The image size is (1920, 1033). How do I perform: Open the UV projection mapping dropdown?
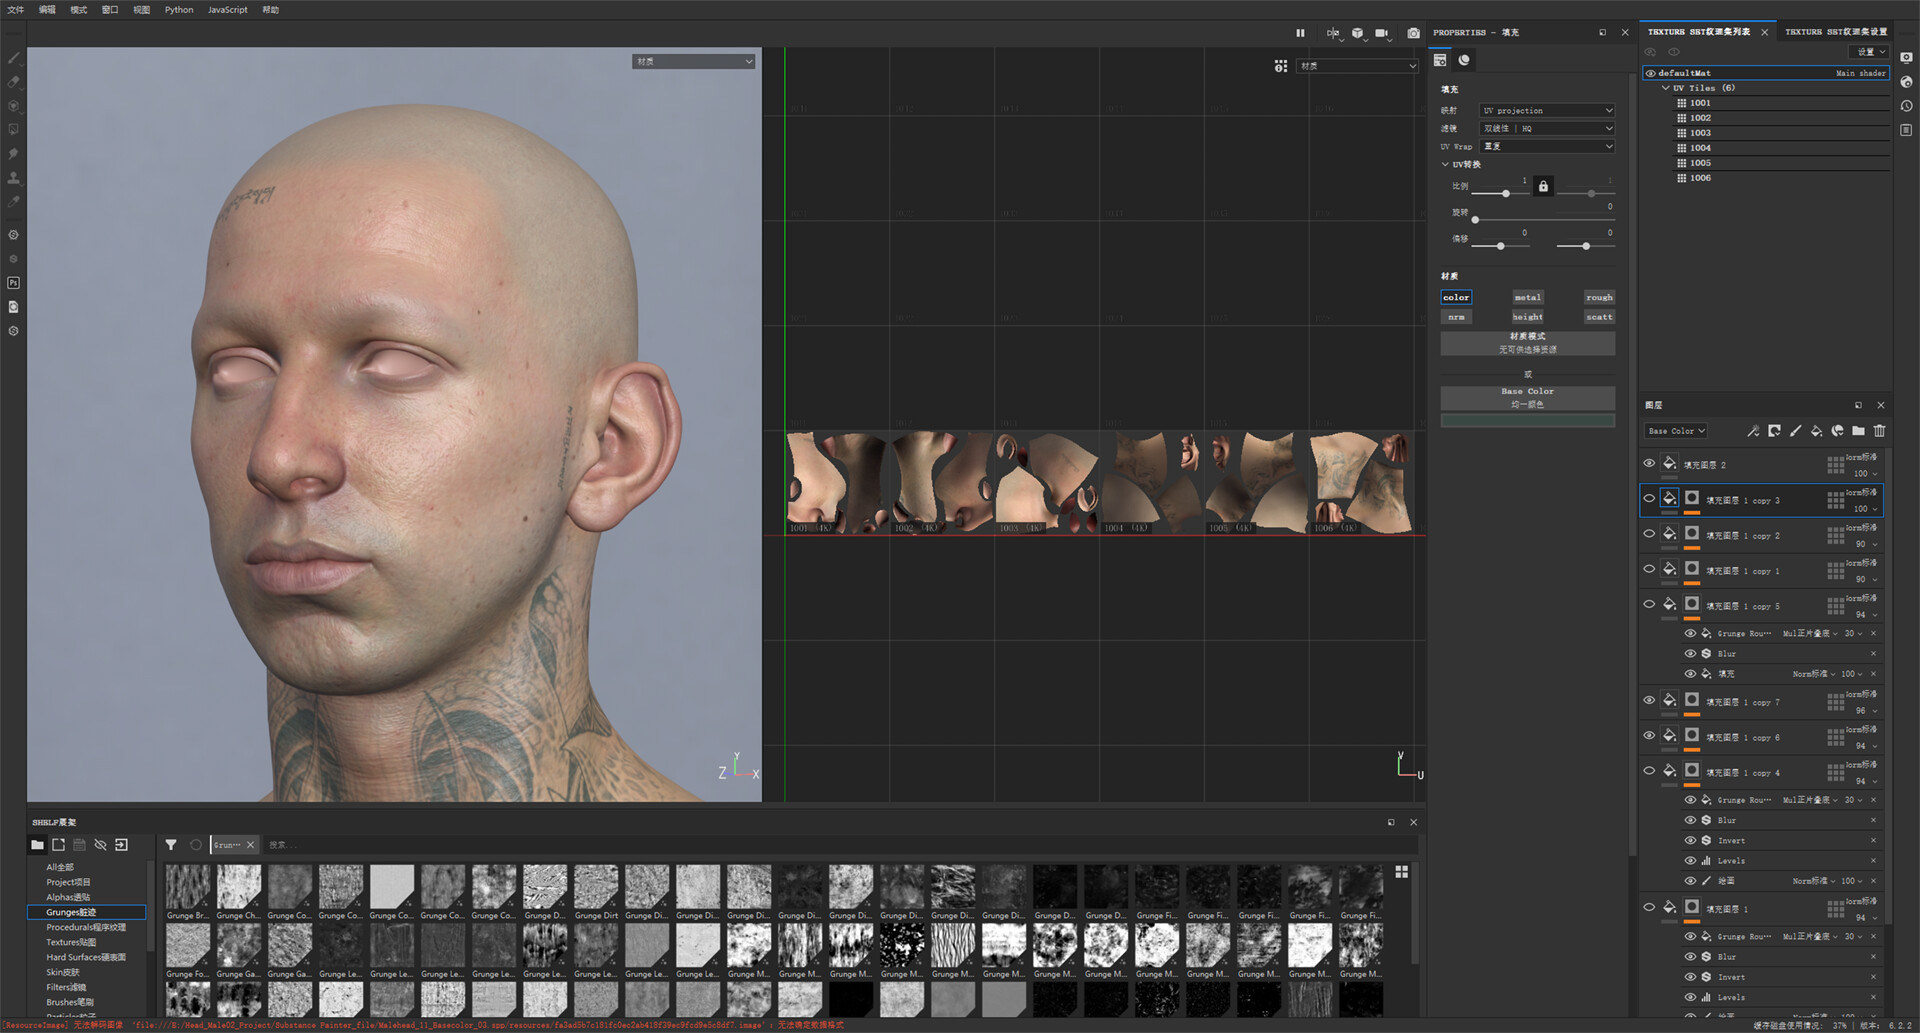tap(1546, 111)
